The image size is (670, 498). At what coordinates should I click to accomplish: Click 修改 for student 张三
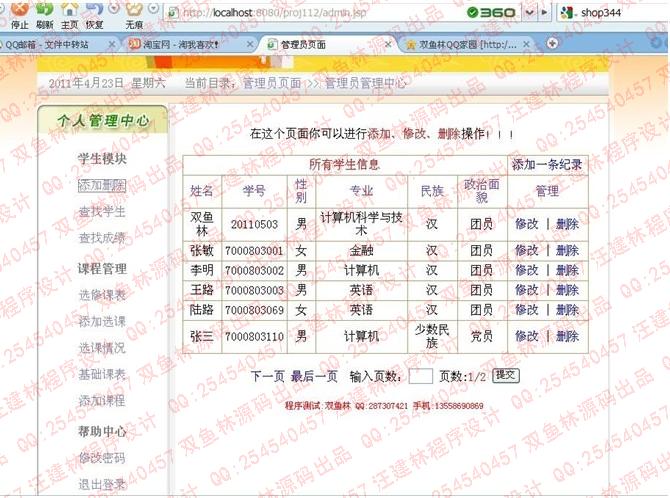(526, 336)
